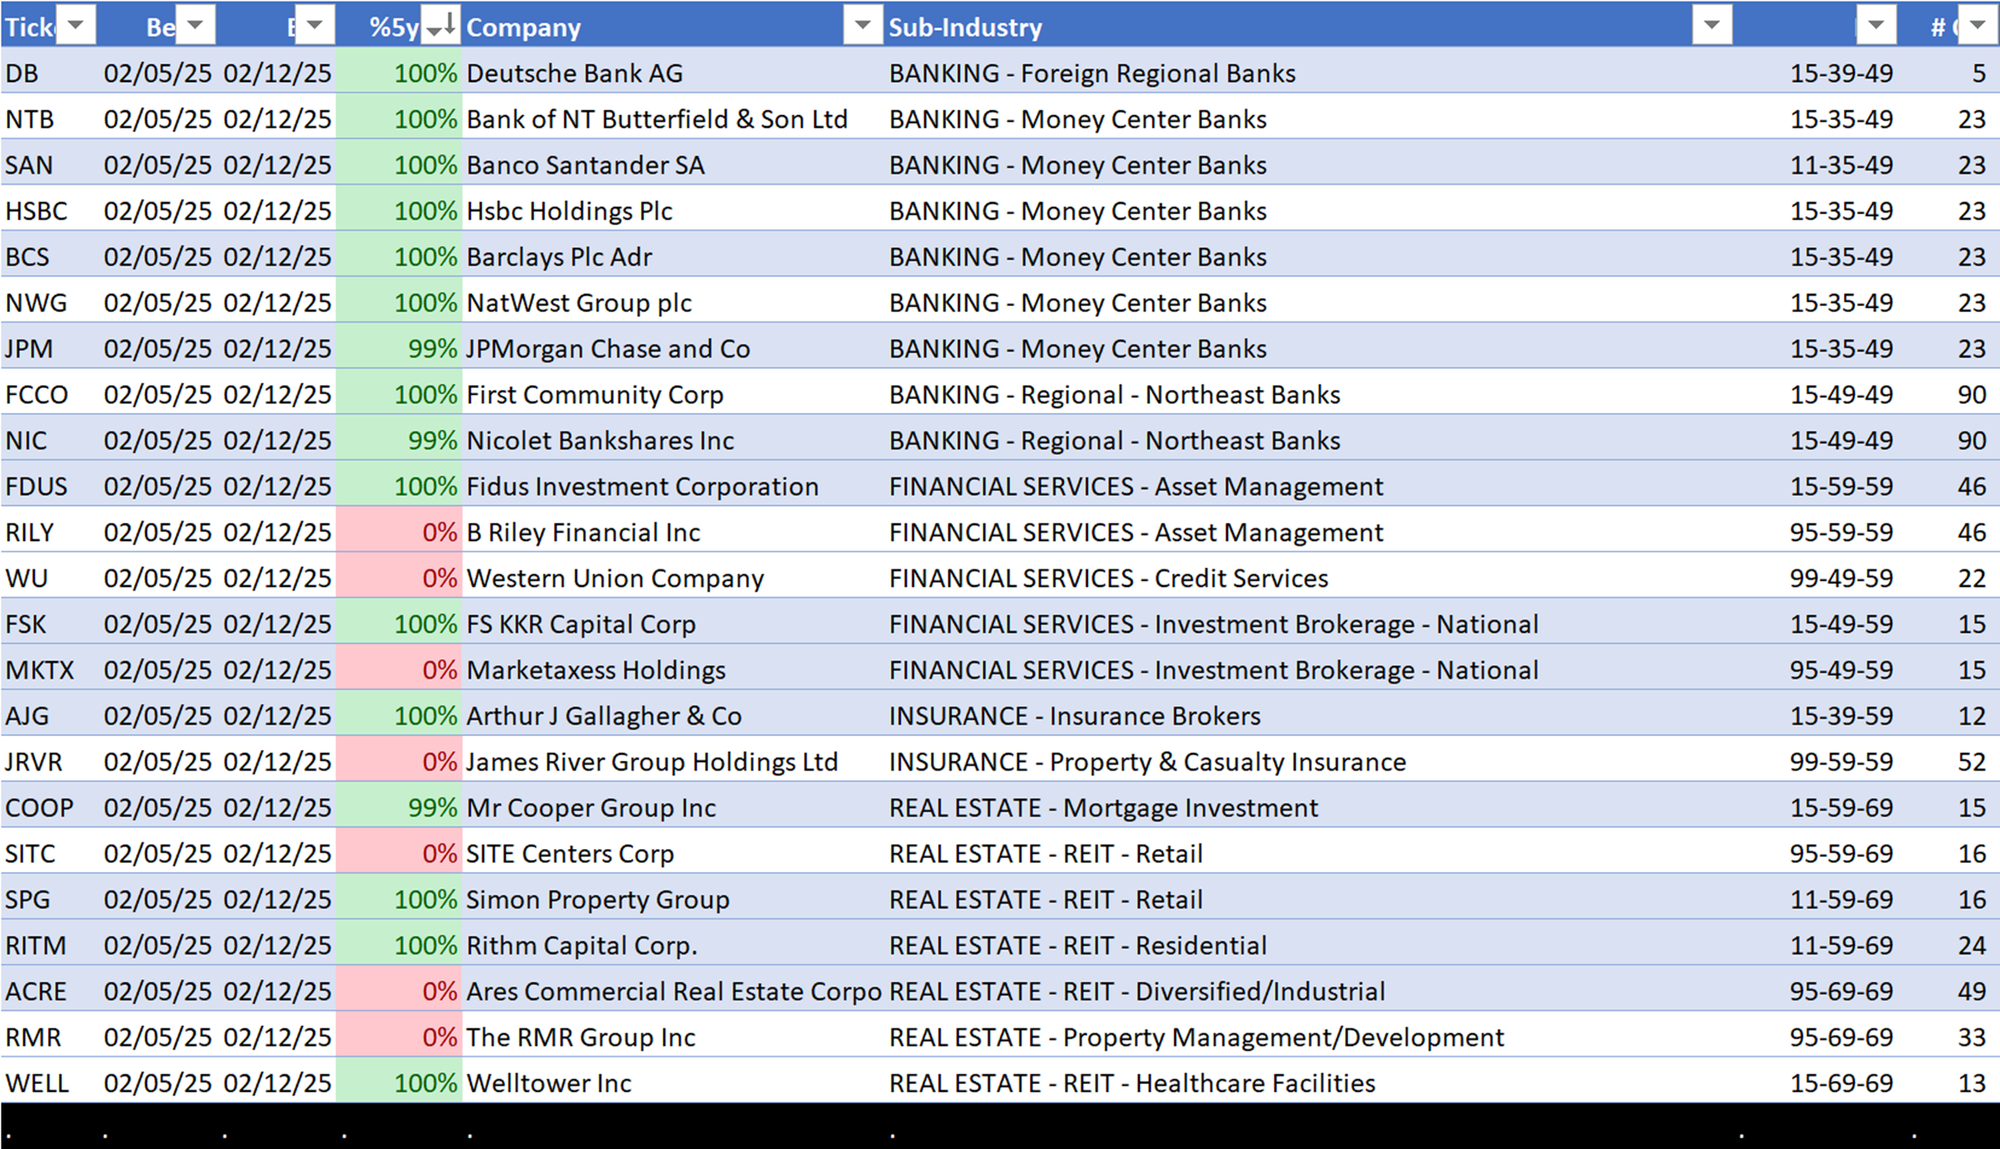The height and width of the screenshot is (1149, 2000).
Task: Click the SPG ticker cell
Action: [27, 899]
